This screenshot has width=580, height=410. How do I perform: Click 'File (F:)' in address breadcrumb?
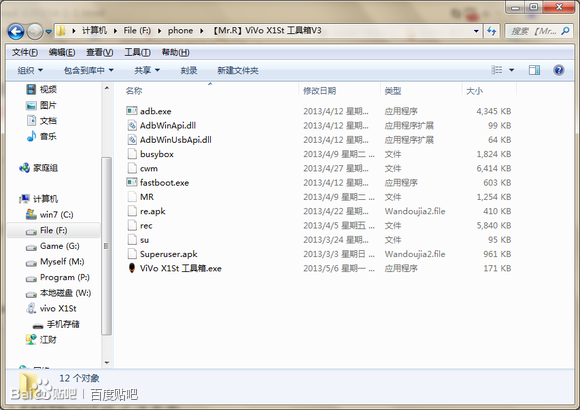137,31
